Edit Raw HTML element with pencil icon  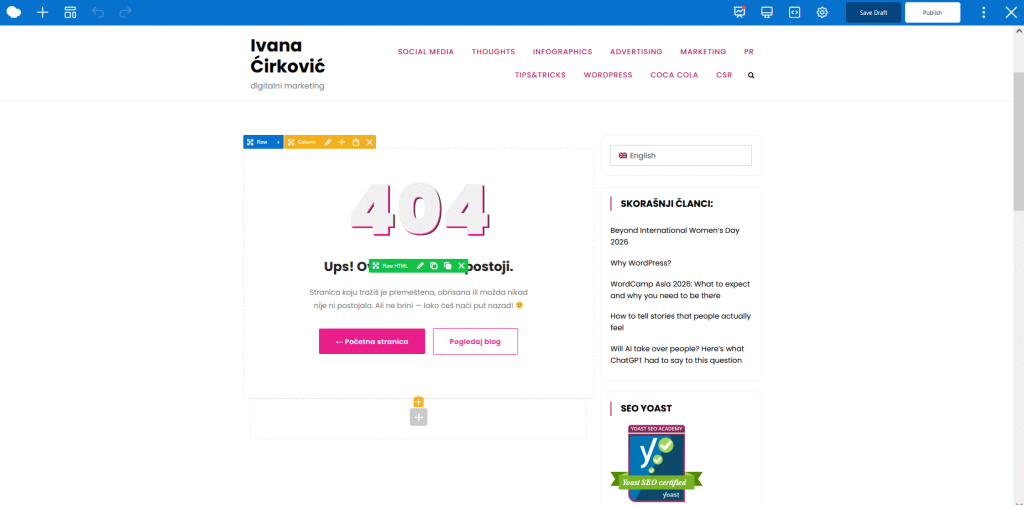(421, 266)
